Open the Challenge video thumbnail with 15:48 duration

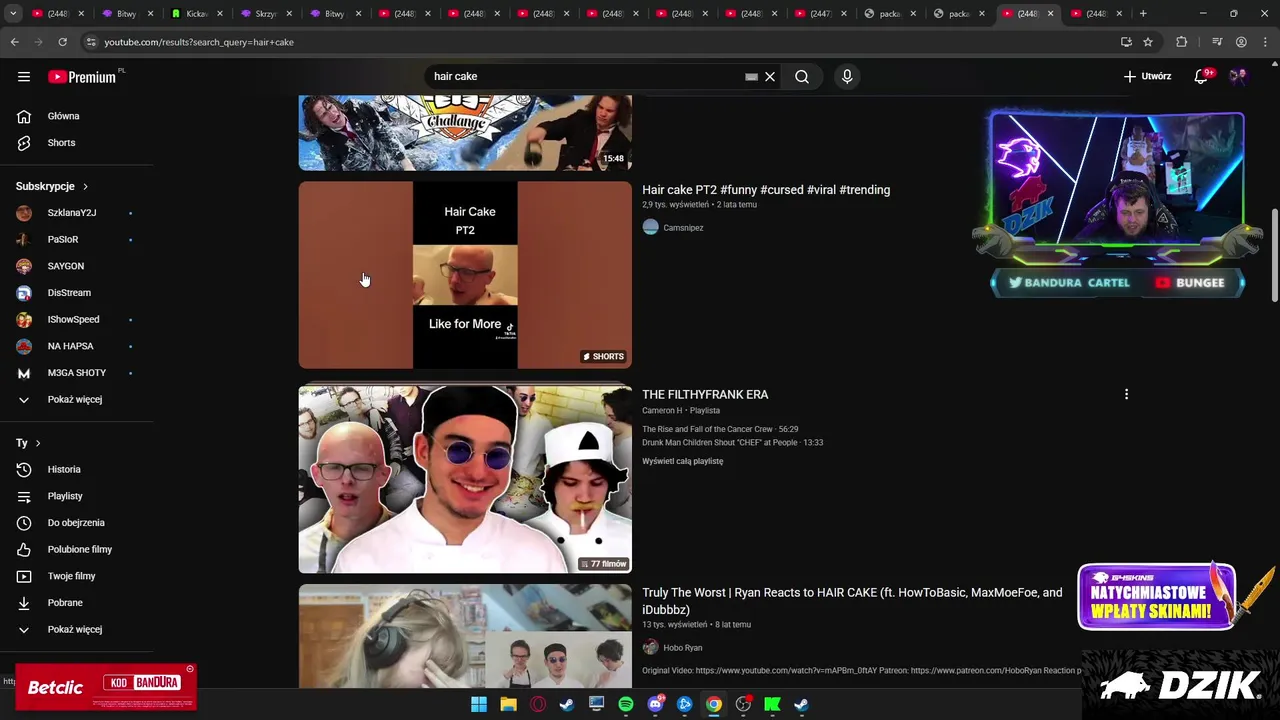(x=465, y=133)
